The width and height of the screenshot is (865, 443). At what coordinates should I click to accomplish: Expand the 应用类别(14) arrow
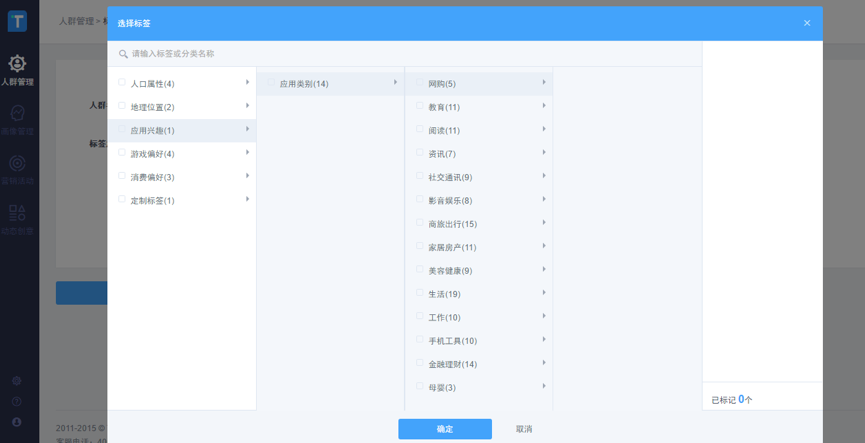[396, 83]
